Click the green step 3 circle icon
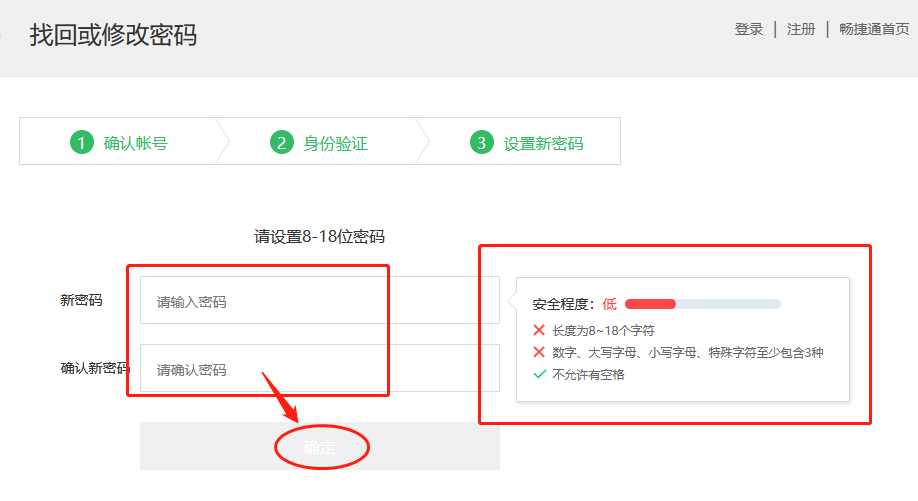The height and width of the screenshot is (501, 918). pos(481,143)
